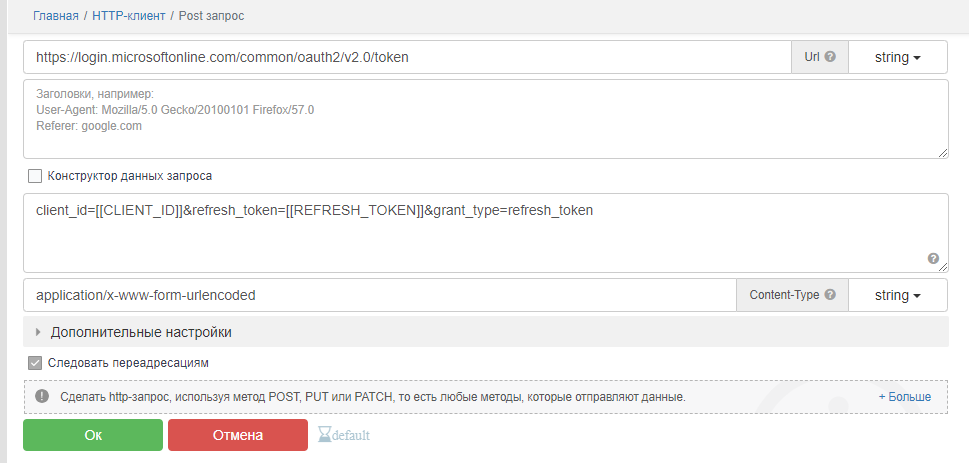969x463 pixels.
Task: Click the Post запрос breadcrumb item
Action: coord(211,17)
